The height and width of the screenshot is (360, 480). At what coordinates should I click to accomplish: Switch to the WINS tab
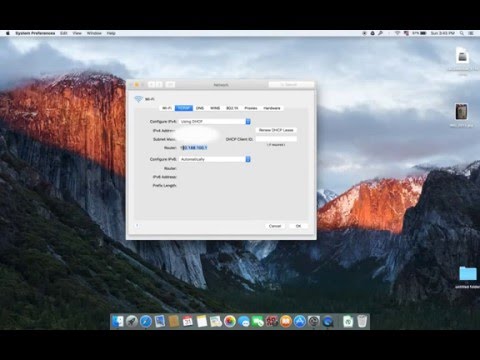215,108
